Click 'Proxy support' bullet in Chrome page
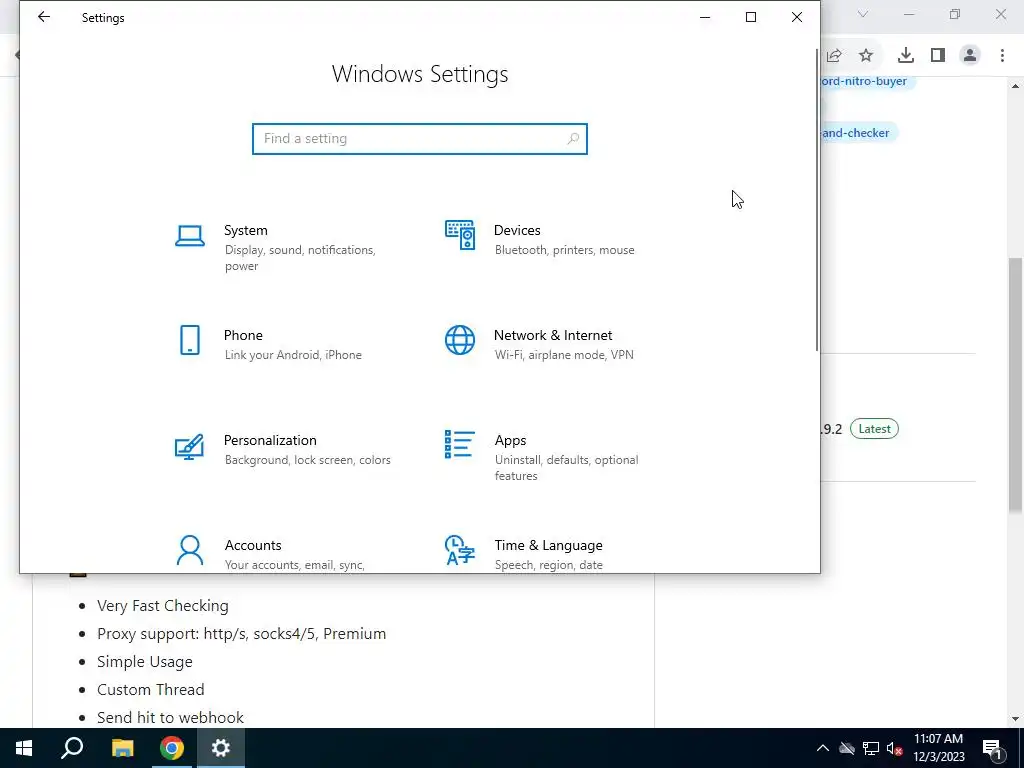 242,634
